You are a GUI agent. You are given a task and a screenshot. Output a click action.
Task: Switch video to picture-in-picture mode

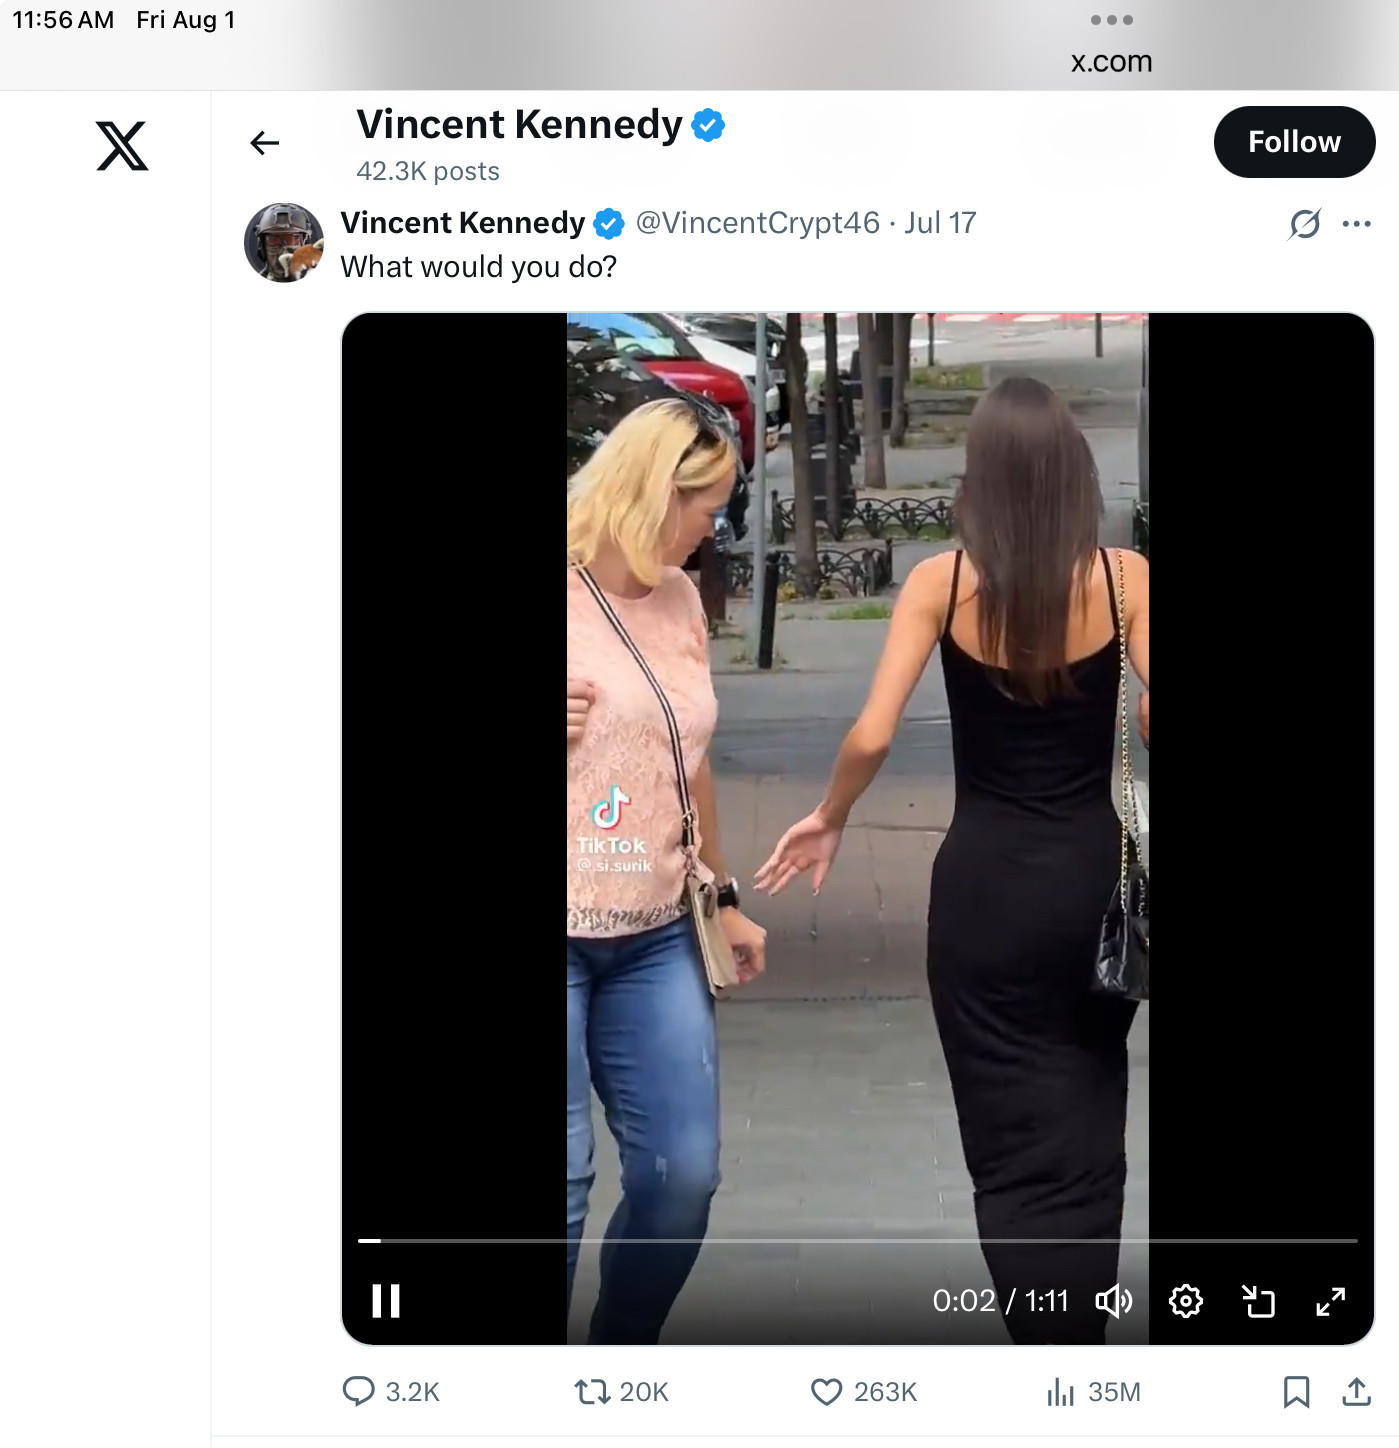pos(1258,1301)
